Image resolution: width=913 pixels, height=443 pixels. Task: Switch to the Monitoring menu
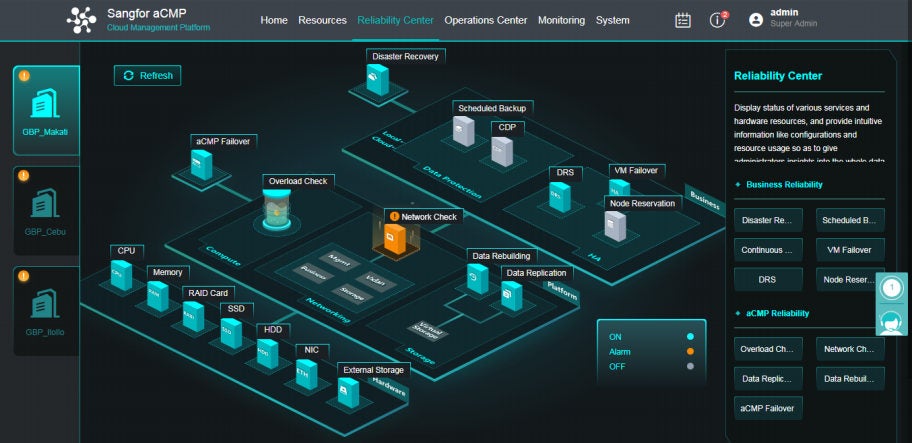[561, 20]
